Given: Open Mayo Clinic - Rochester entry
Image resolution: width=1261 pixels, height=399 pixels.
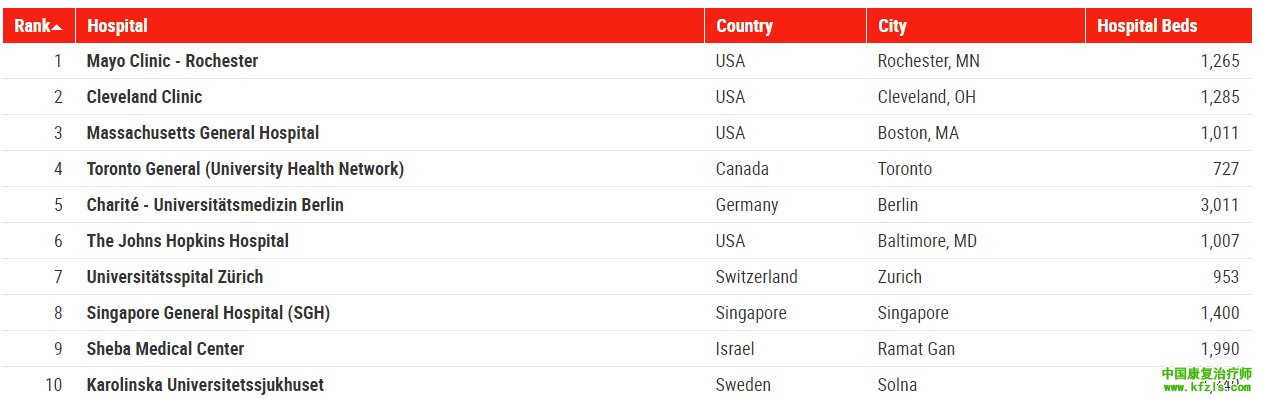Looking at the screenshot, I should pos(172,61).
